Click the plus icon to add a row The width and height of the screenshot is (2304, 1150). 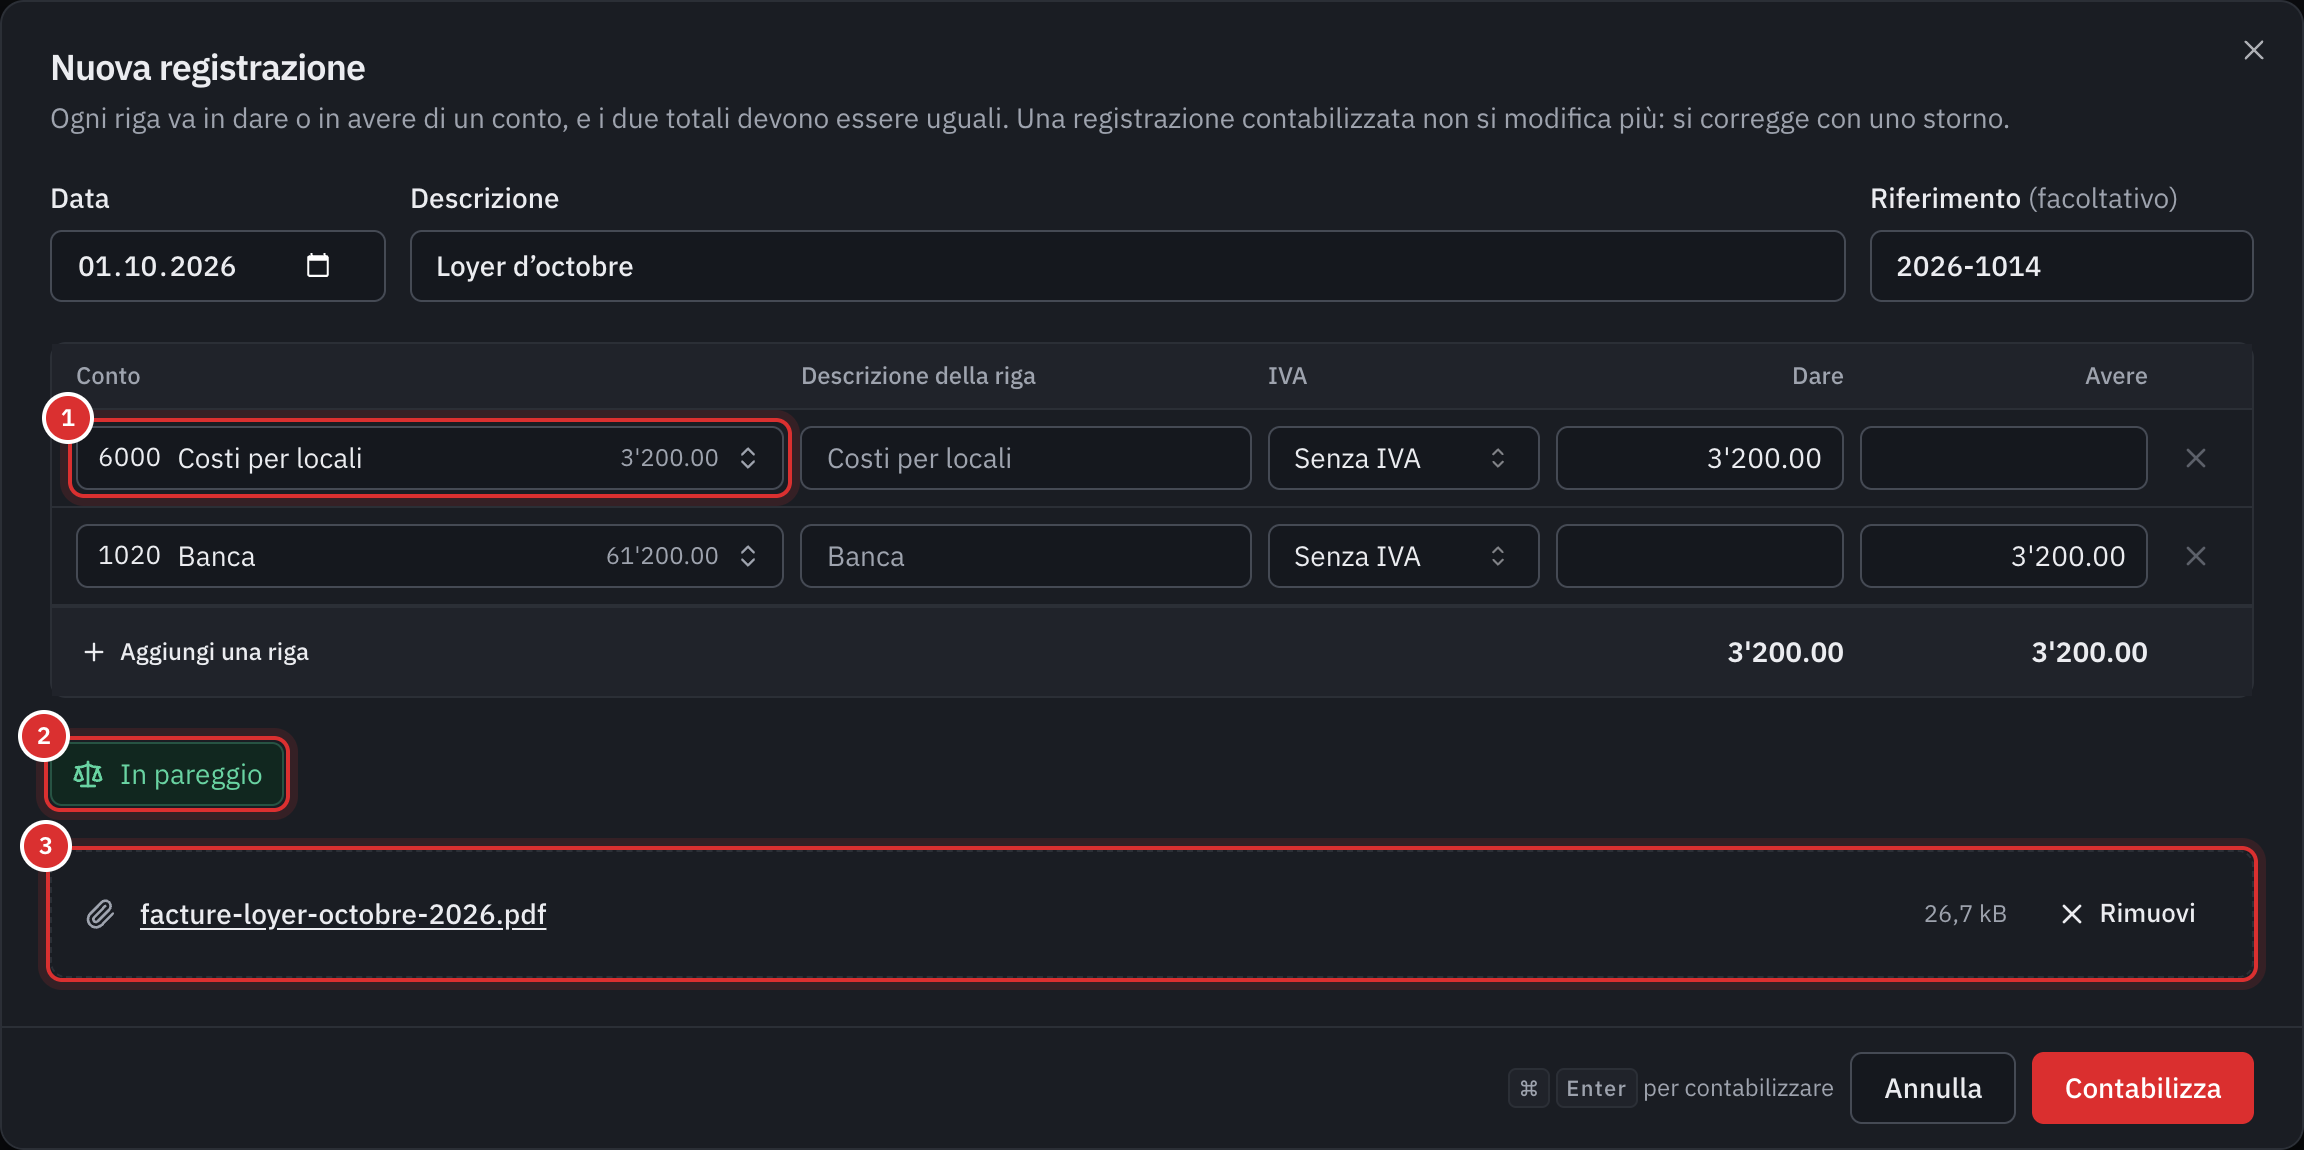(x=94, y=652)
